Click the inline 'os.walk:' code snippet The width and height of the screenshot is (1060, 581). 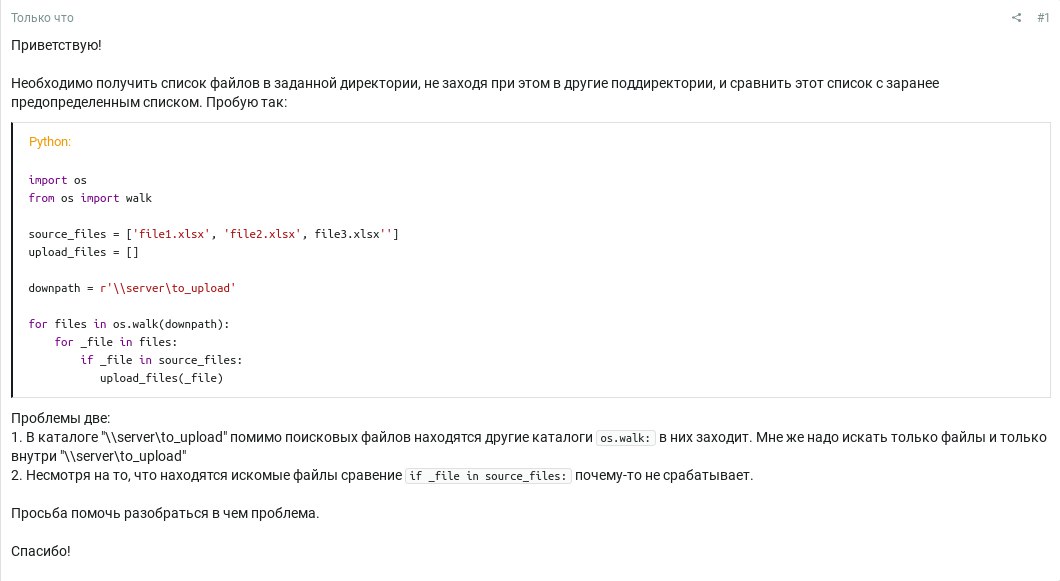pyautogui.click(x=626, y=438)
